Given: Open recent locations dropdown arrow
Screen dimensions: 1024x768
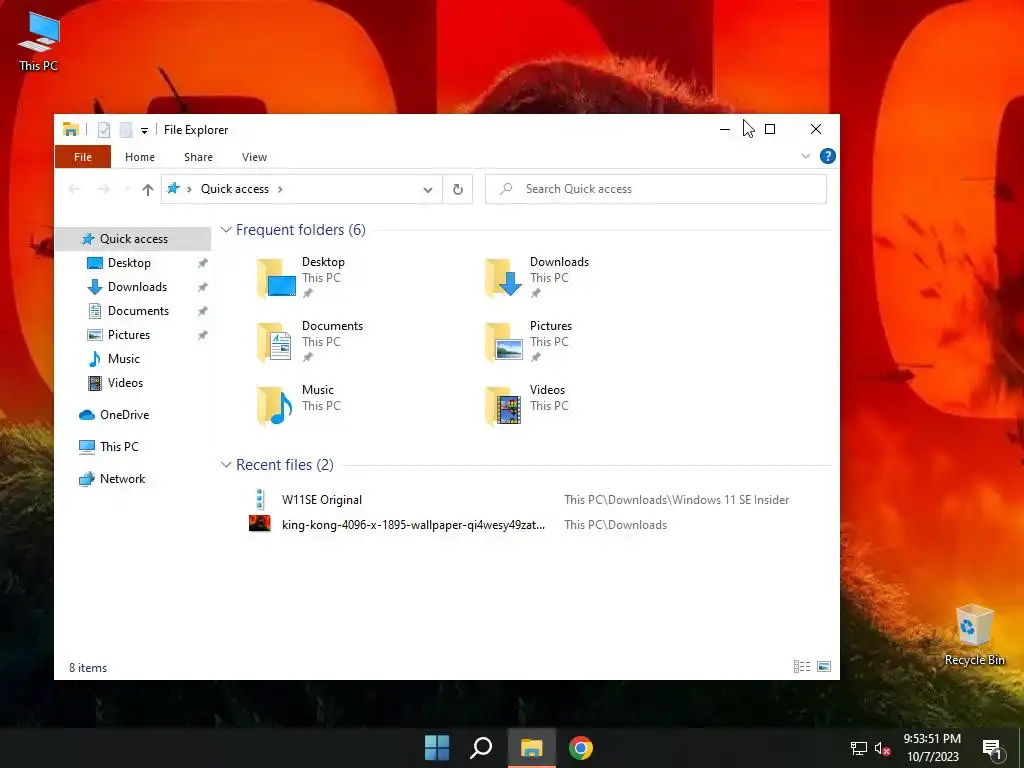Looking at the screenshot, I should coord(127,189).
